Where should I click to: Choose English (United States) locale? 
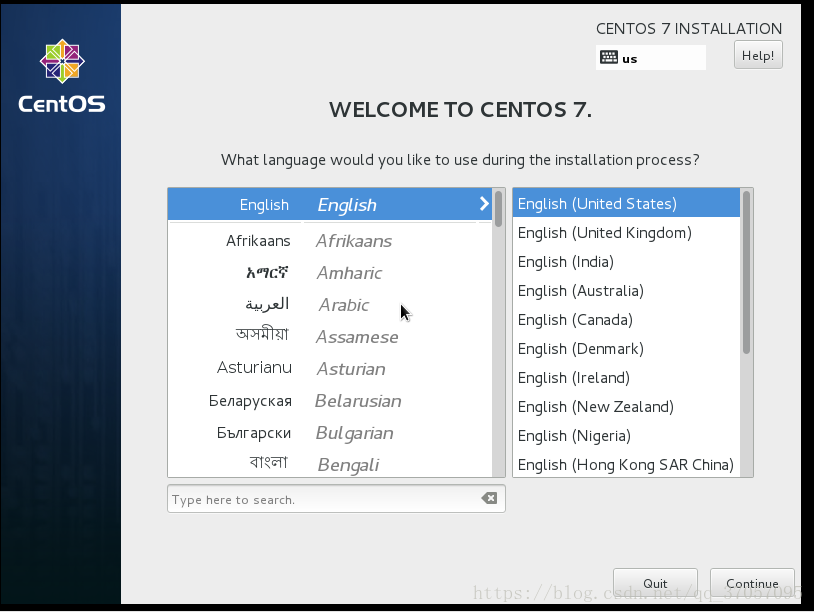626,203
